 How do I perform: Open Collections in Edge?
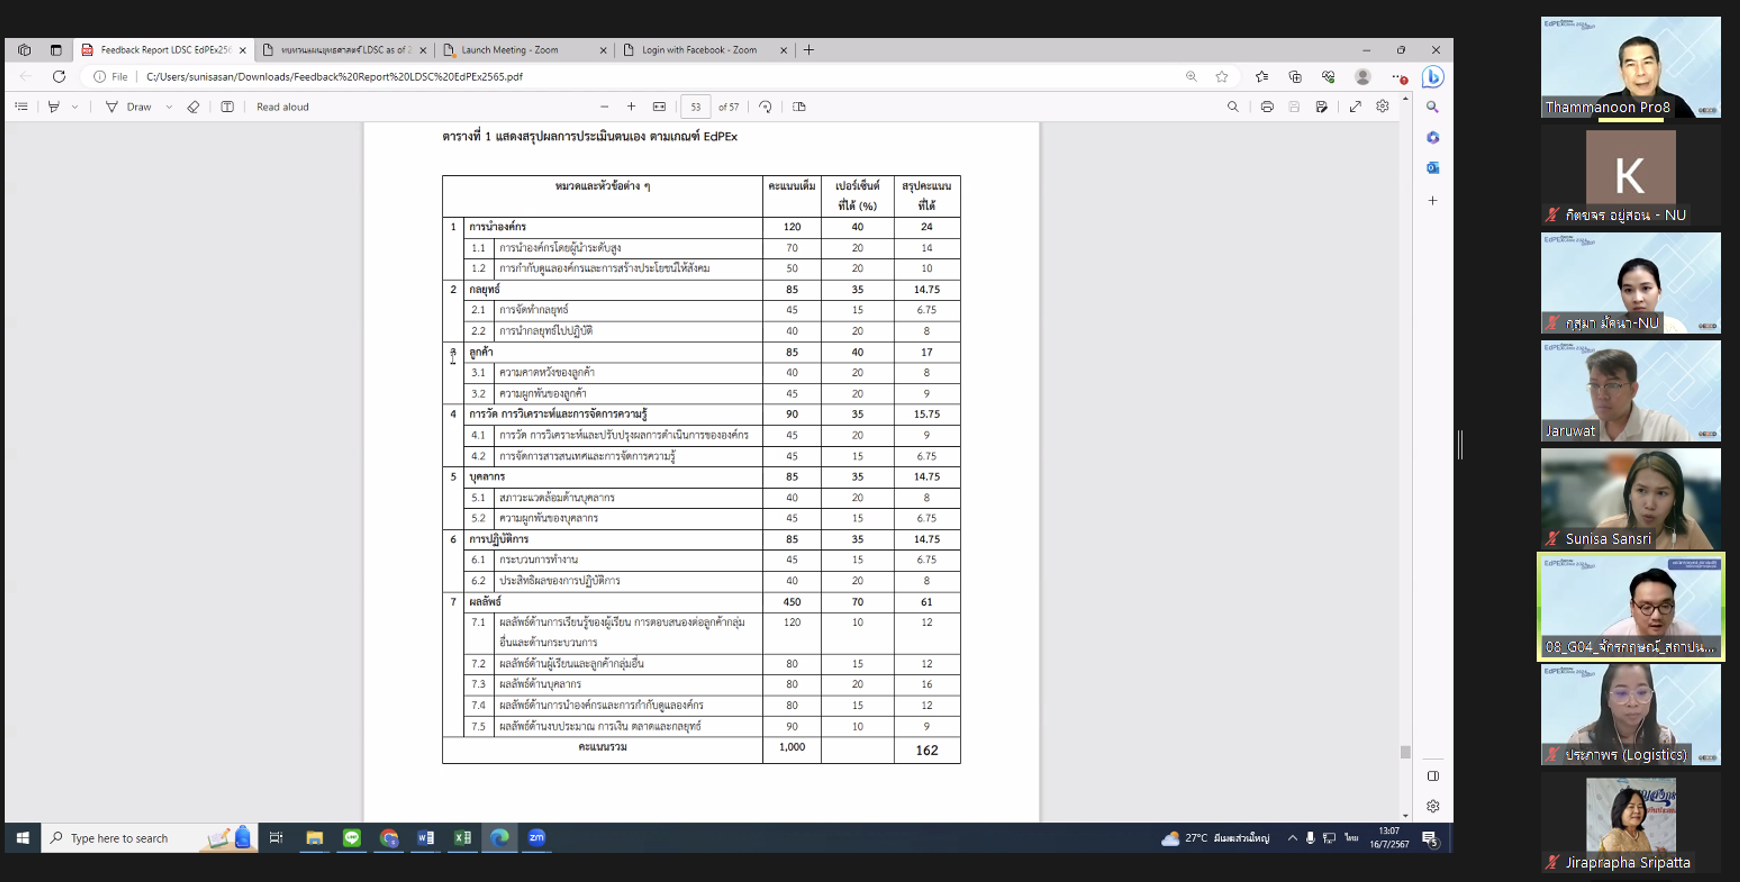pos(1295,77)
